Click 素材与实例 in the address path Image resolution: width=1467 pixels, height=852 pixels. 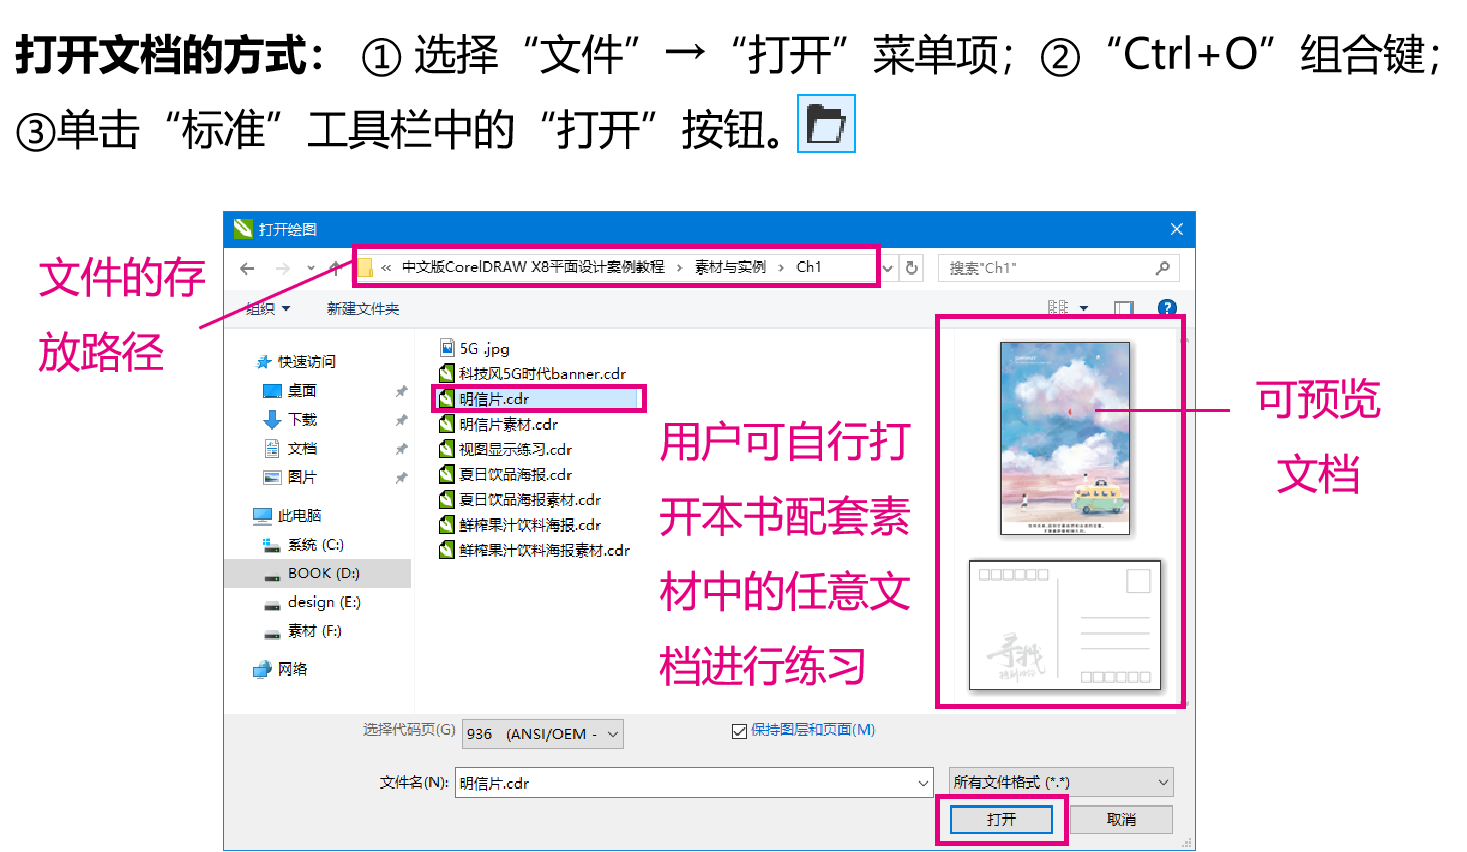coord(730,267)
